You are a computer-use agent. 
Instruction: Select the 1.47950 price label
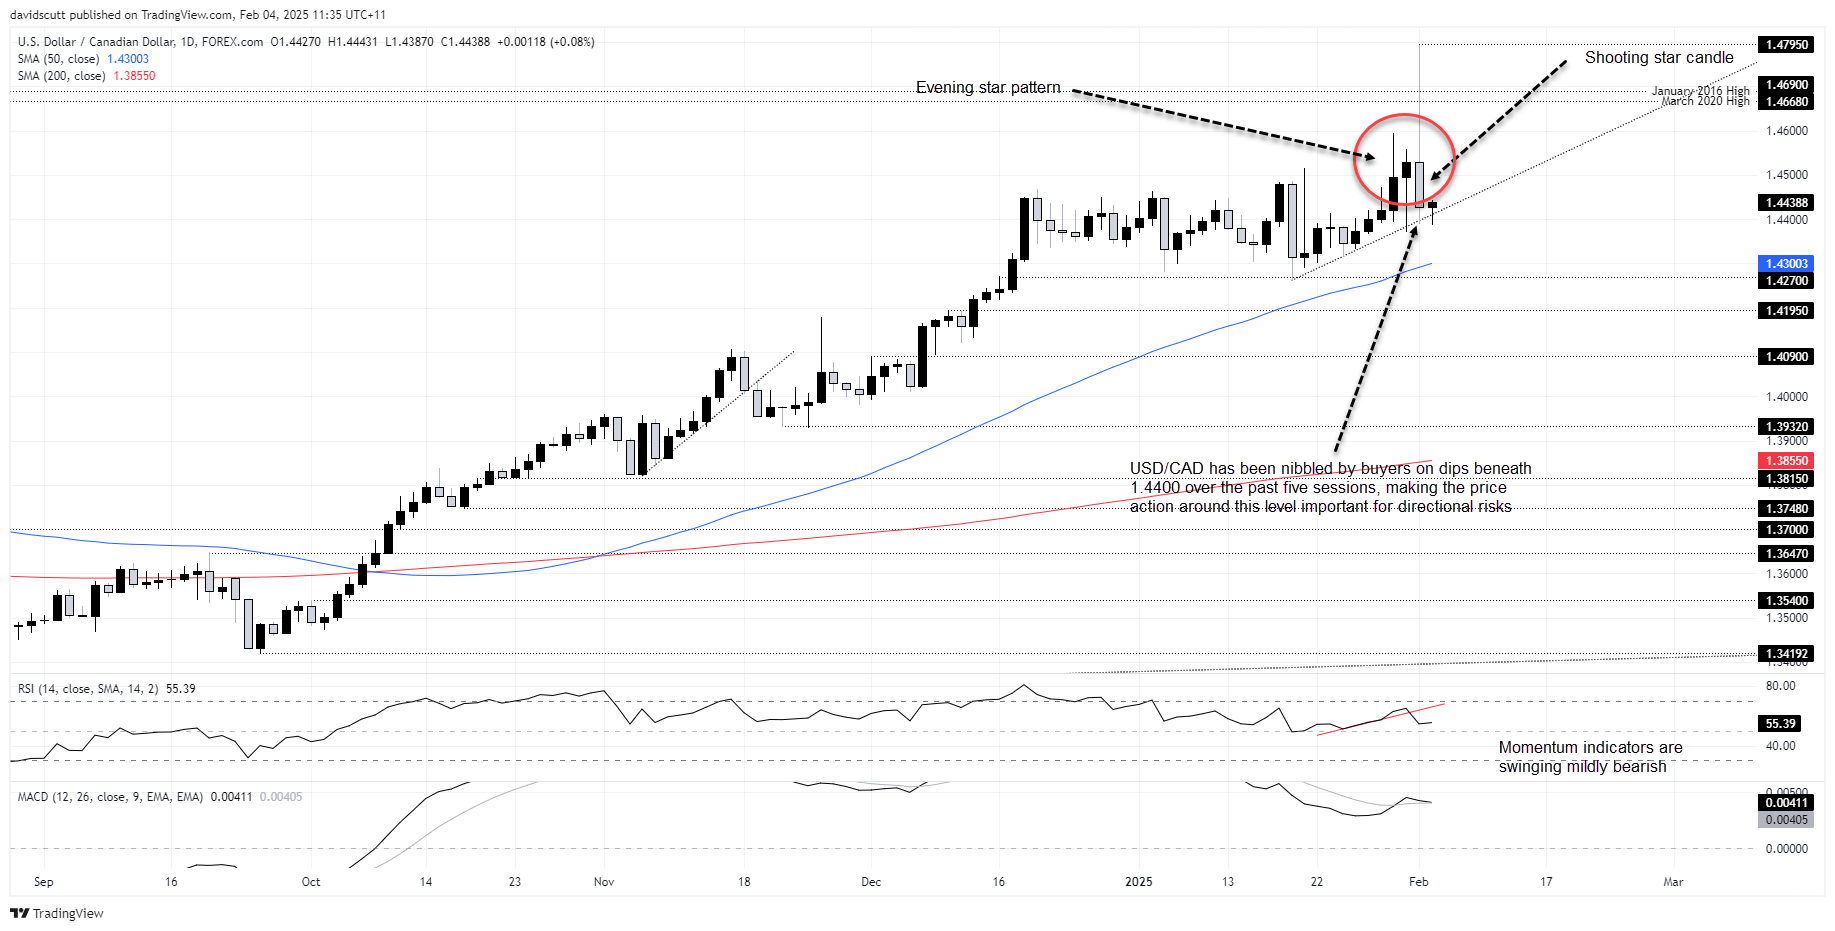click(1787, 45)
